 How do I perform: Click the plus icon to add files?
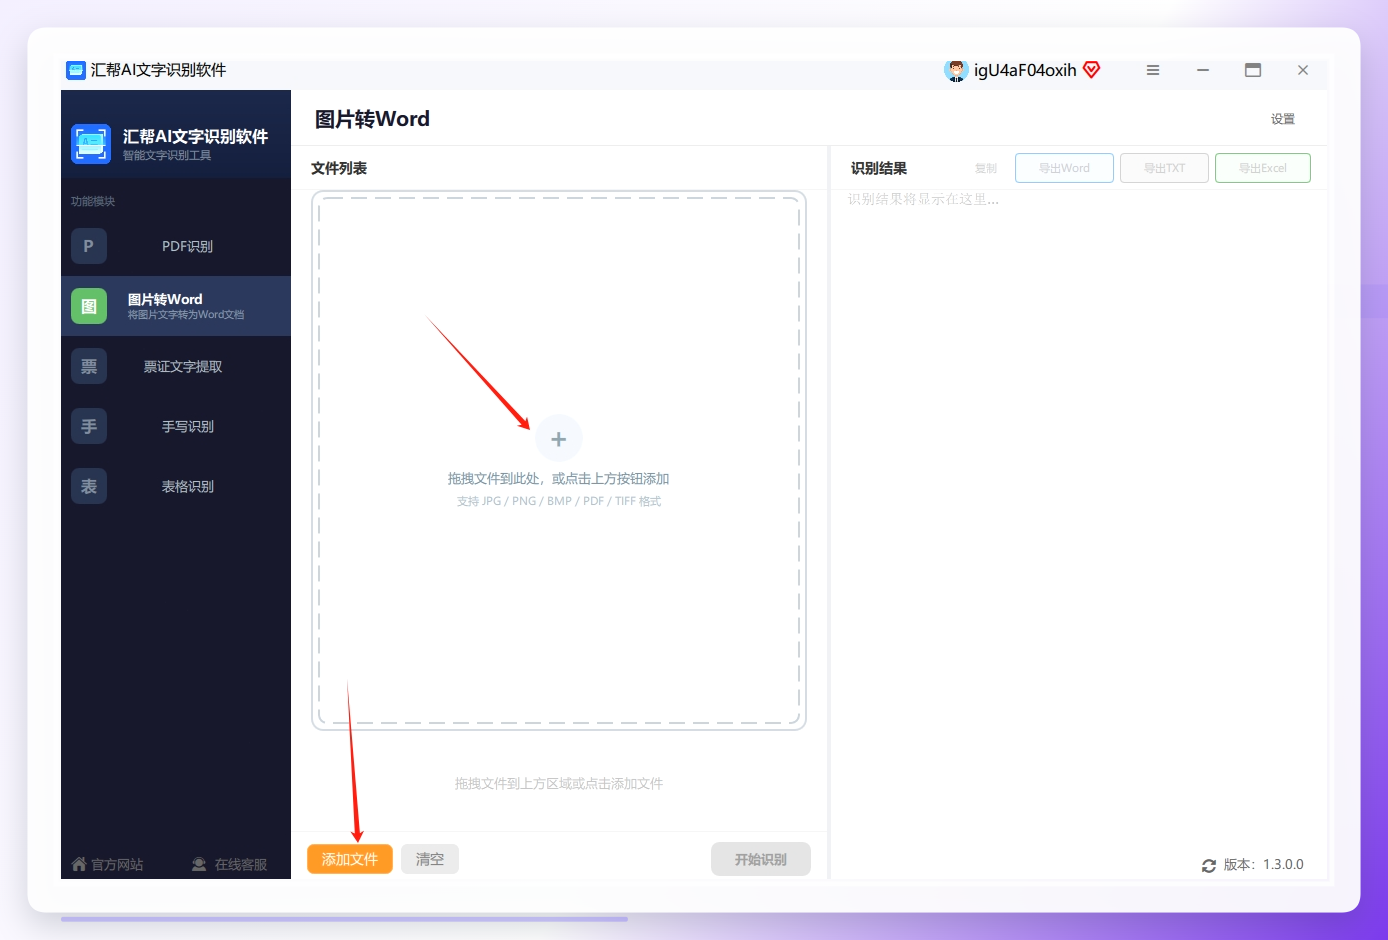(559, 439)
